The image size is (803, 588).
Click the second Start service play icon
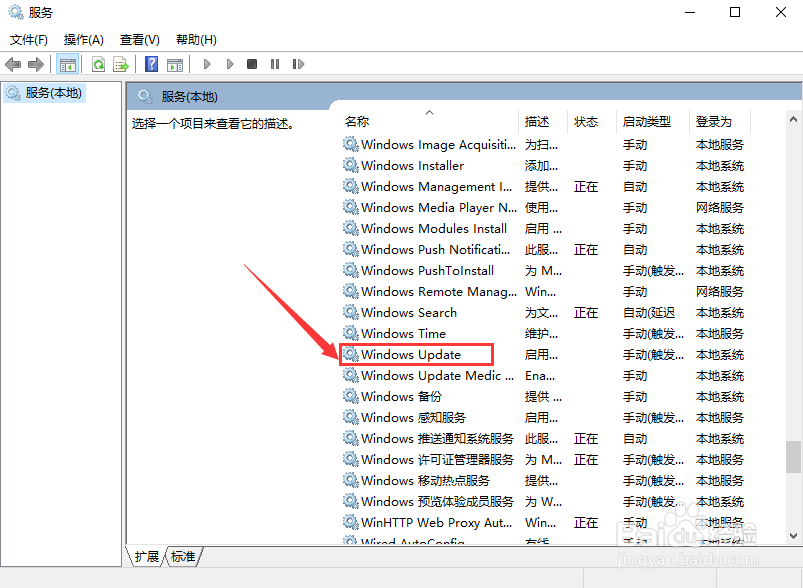click(x=230, y=64)
